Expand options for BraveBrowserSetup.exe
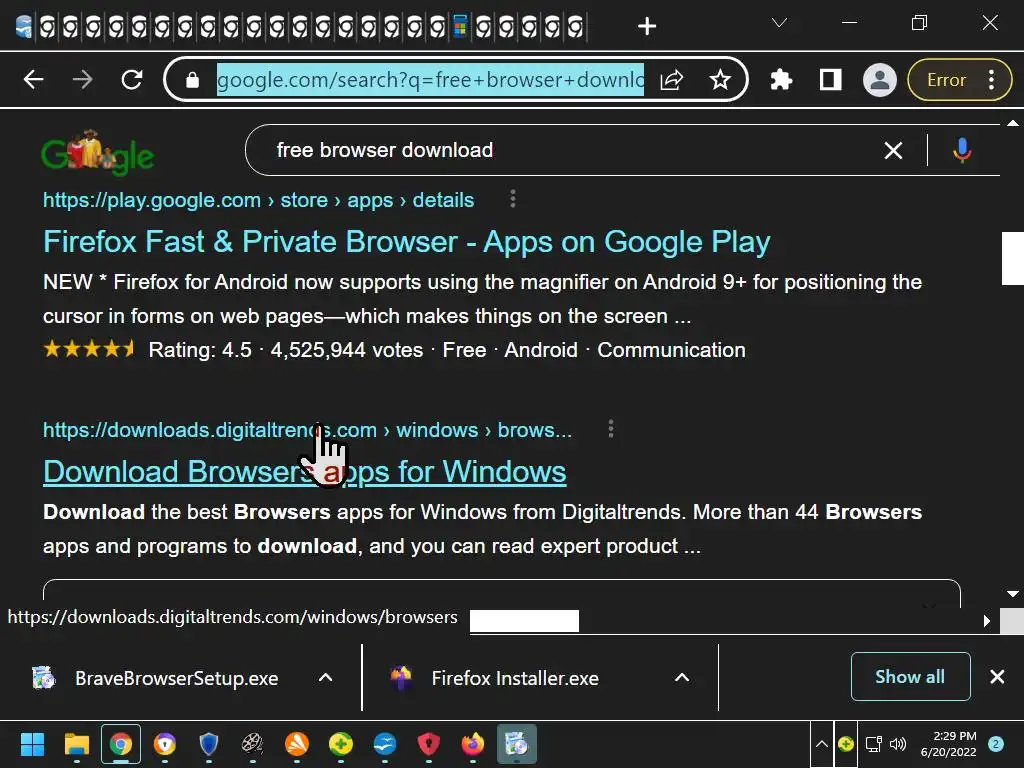Image resolution: width=1024 pixels, height=768 pixels. (325, 678)
